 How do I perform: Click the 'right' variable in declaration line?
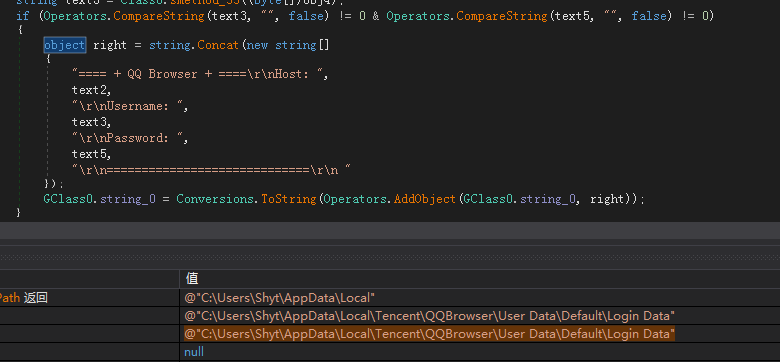coord(110,45)
